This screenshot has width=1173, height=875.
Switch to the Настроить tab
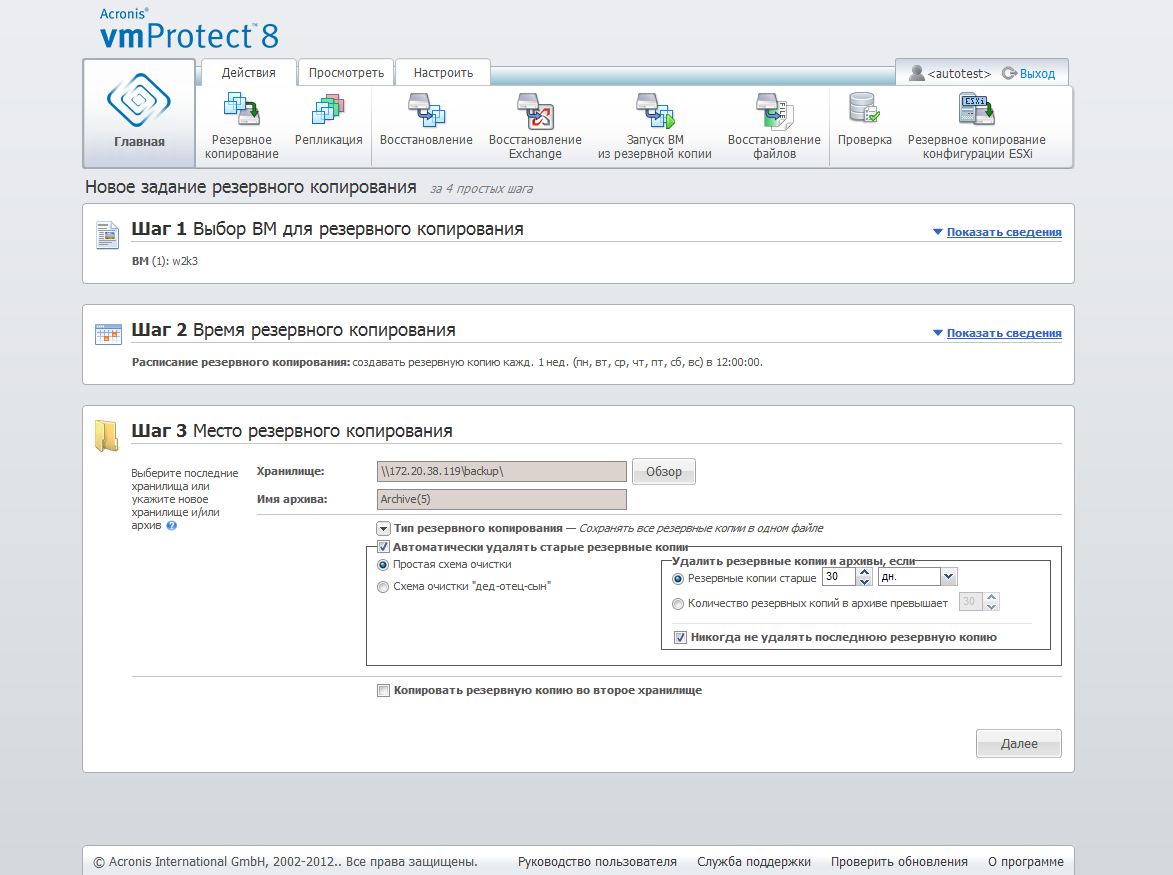click(443, 73)
